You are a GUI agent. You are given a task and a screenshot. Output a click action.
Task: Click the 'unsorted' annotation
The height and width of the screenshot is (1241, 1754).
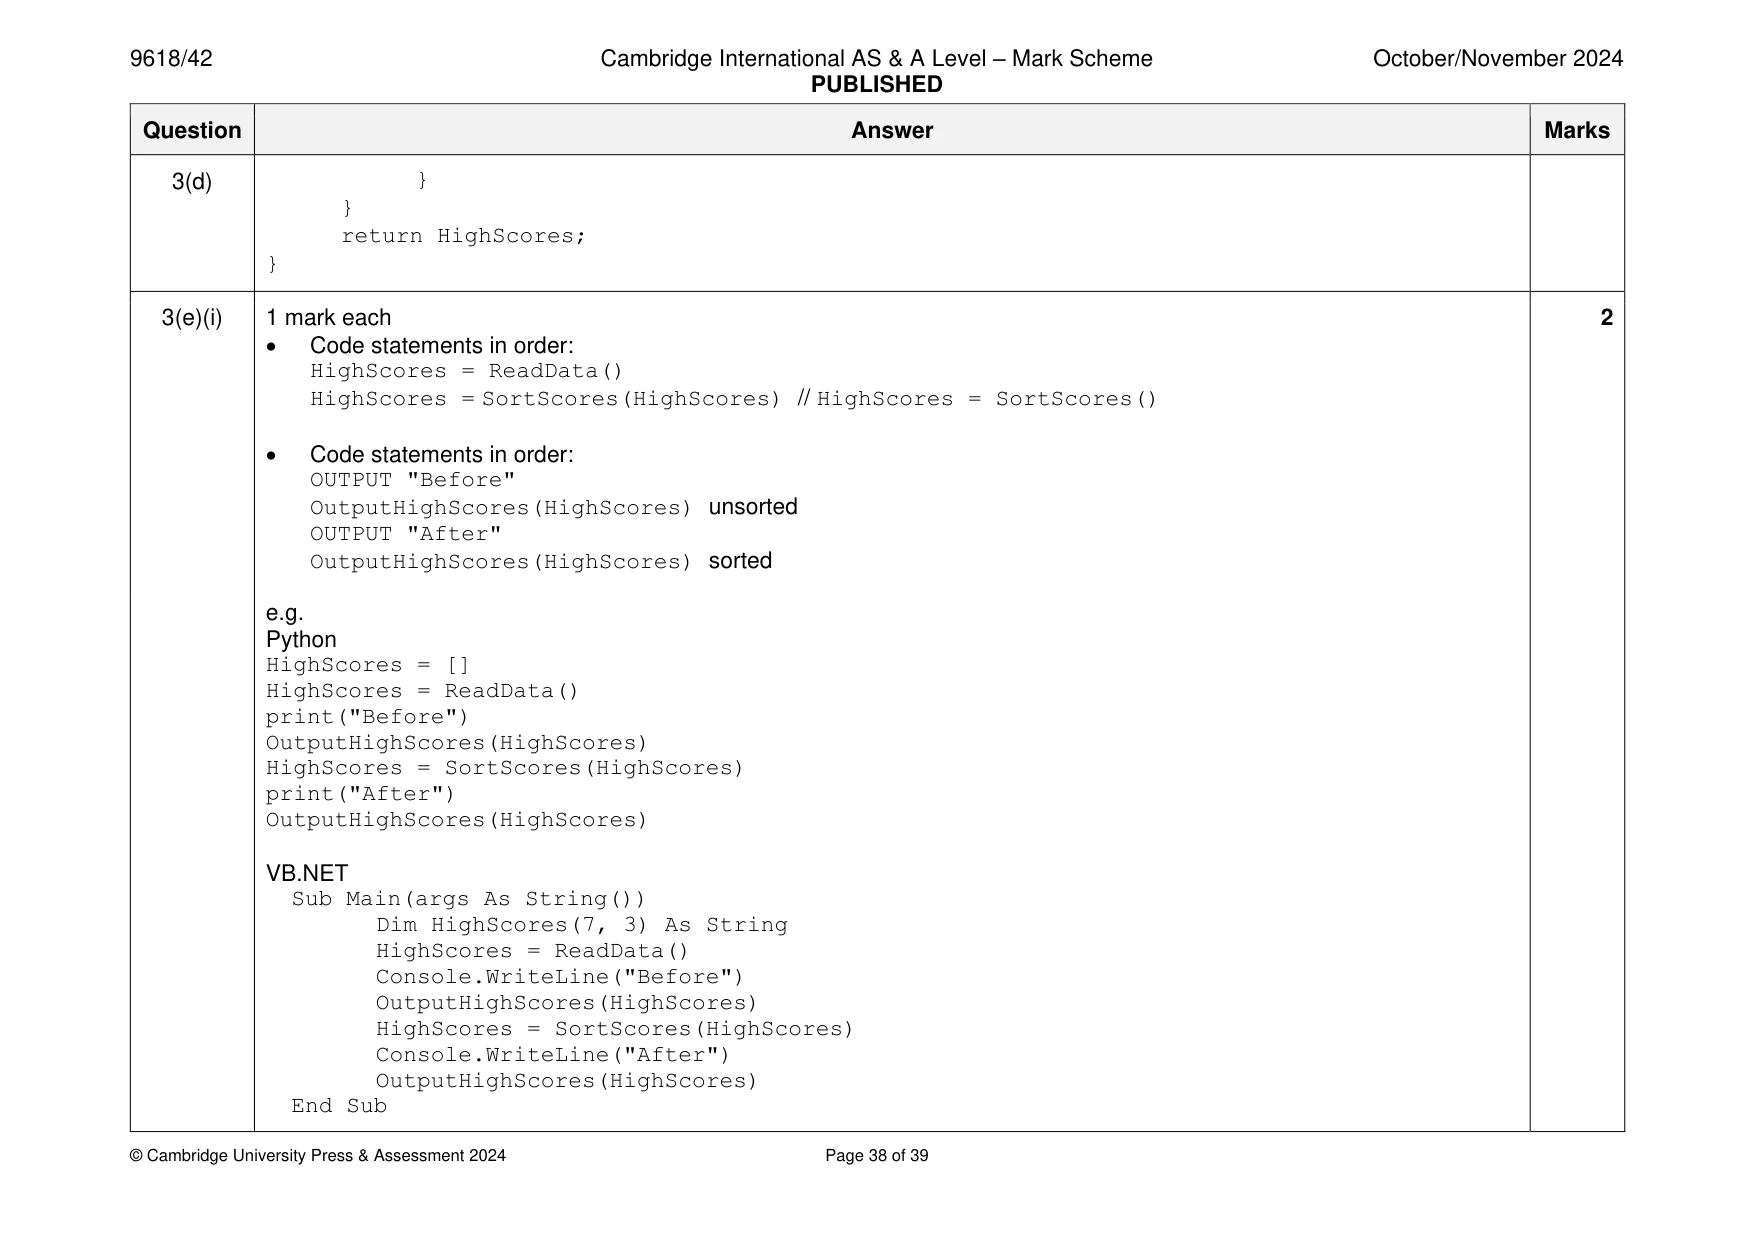click(753, 507)
